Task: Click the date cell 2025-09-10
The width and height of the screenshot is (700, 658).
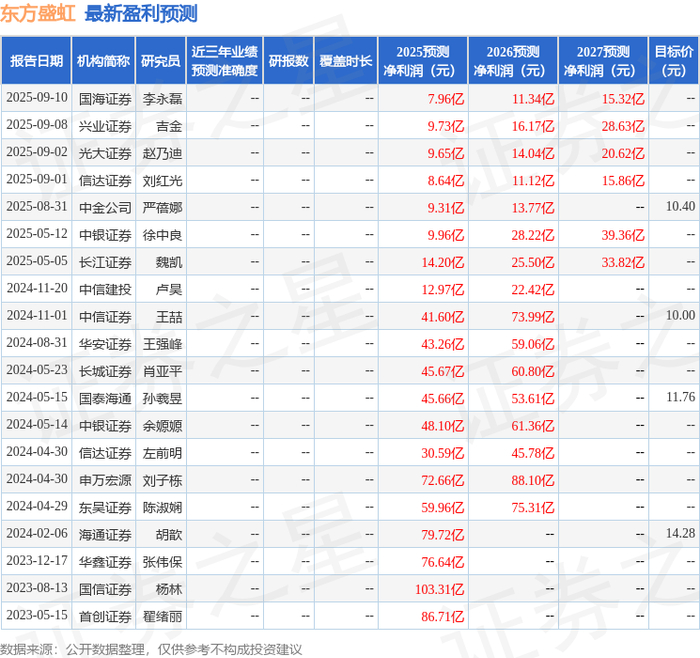Action: click(x=37, y=98)
